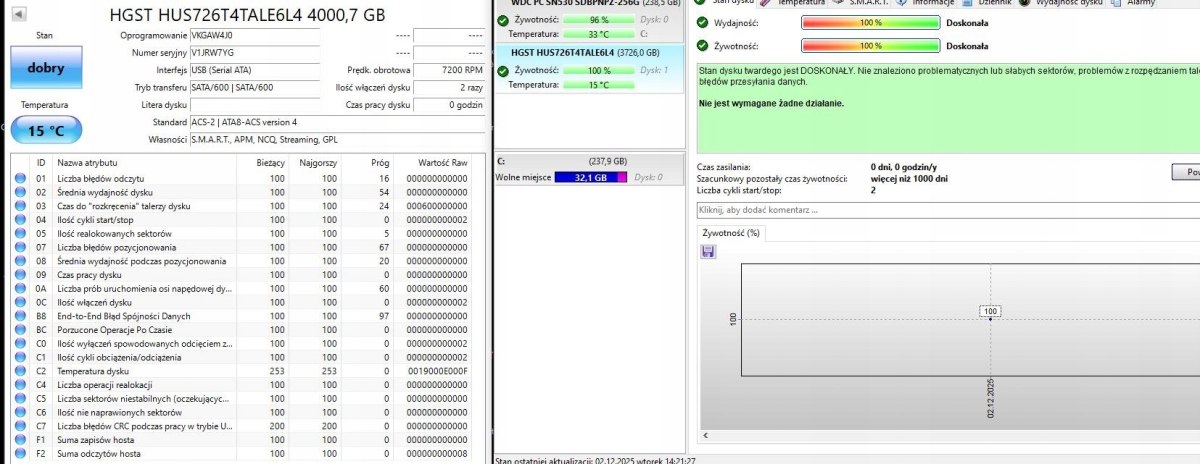Save the Żywotność chart with the floppy icon
This screenshot has width=1200, height=464.
point(709,251)
